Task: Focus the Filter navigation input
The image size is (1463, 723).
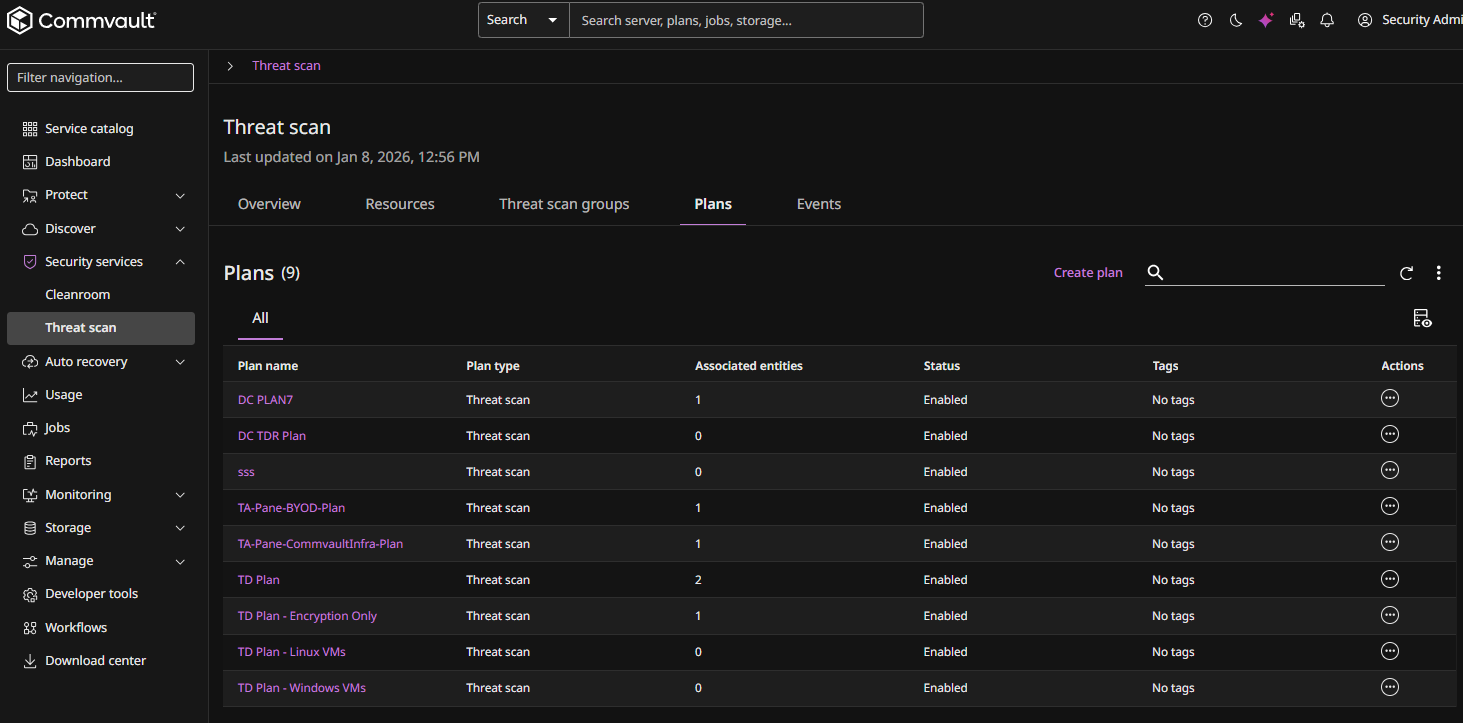Action: point(100,77)
